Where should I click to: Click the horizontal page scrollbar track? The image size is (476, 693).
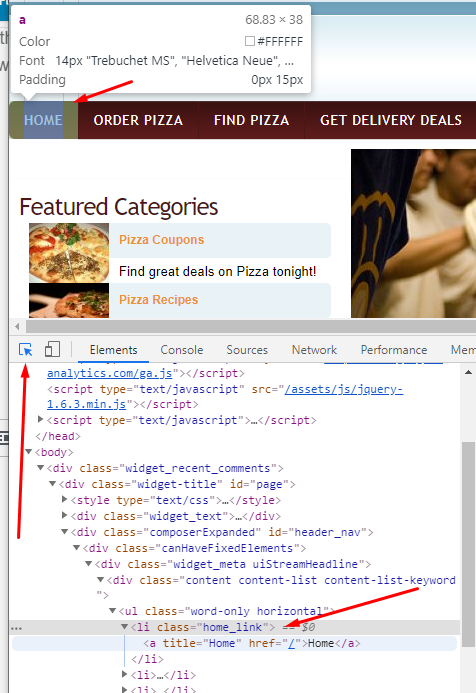click(x=251, y=327)
